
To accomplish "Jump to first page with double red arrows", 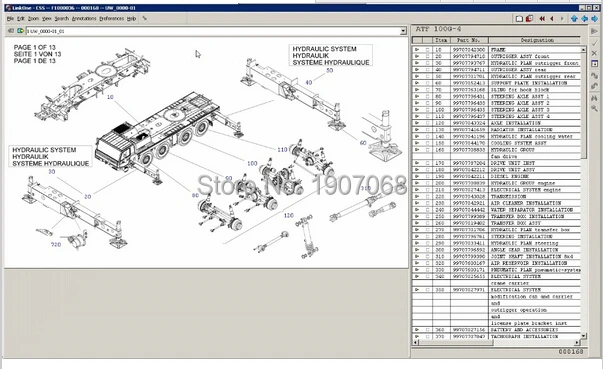I will pyautogui.click(x=542, y=18).
